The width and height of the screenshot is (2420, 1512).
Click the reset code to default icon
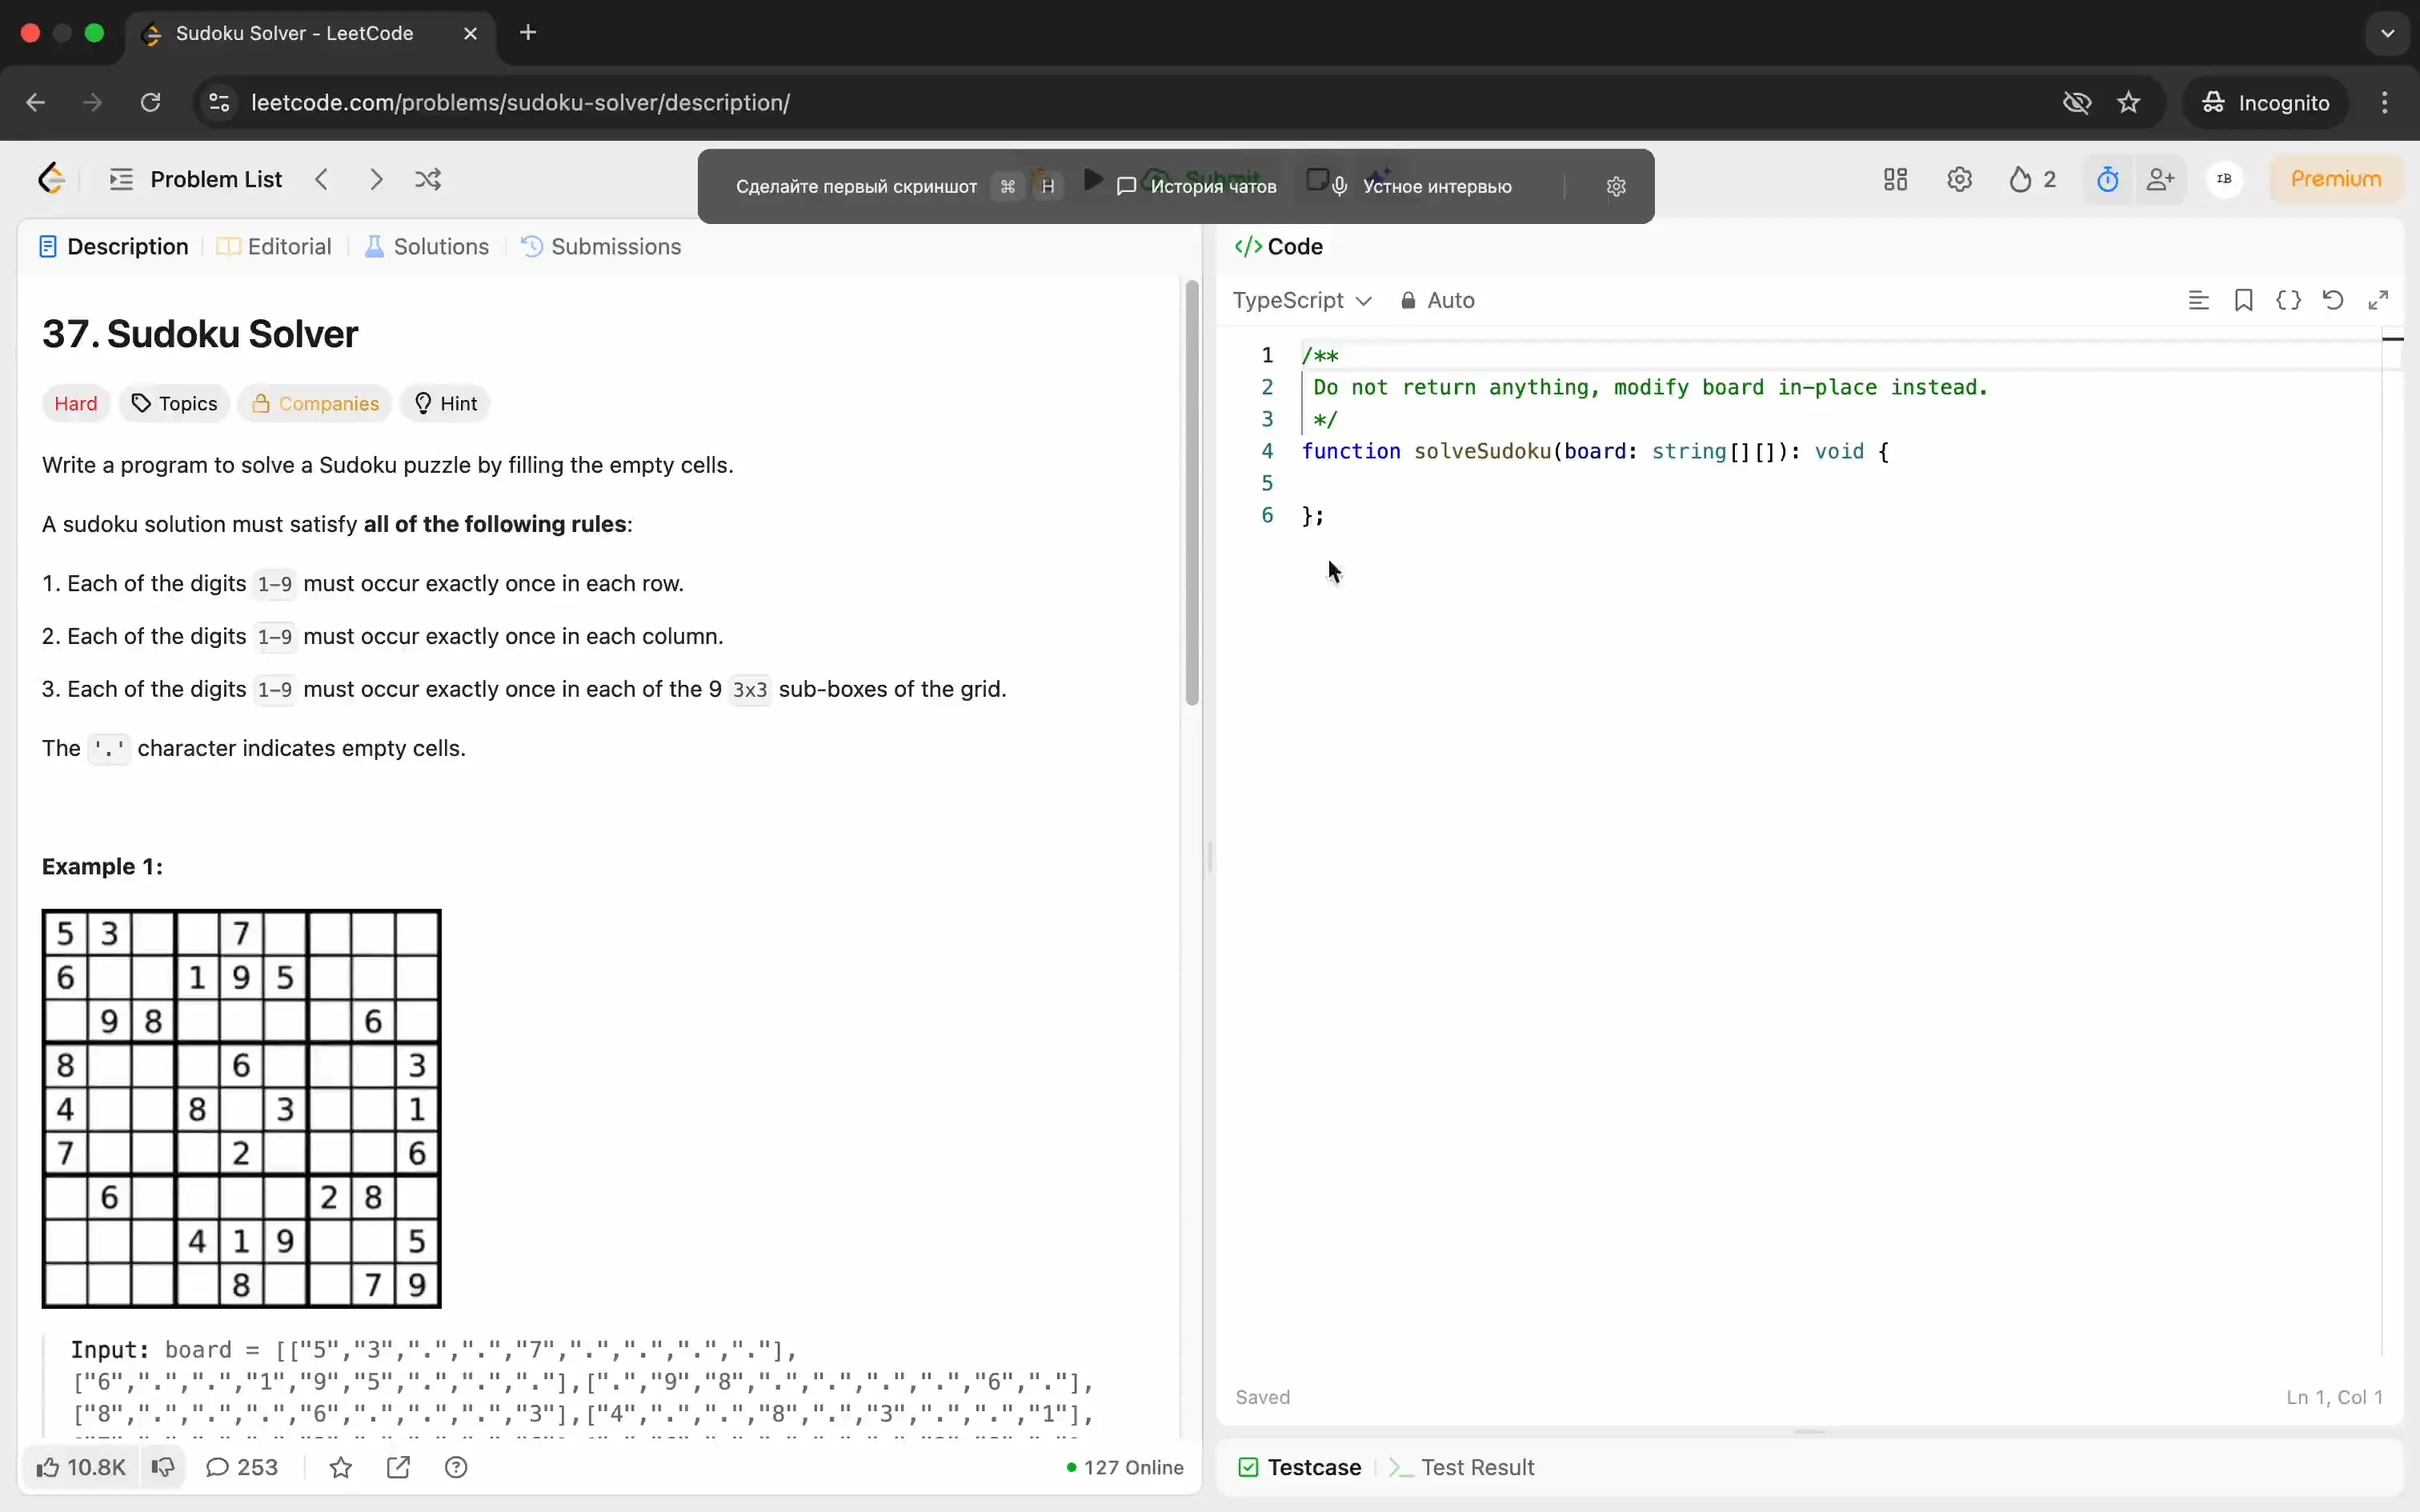(2333, 300)
